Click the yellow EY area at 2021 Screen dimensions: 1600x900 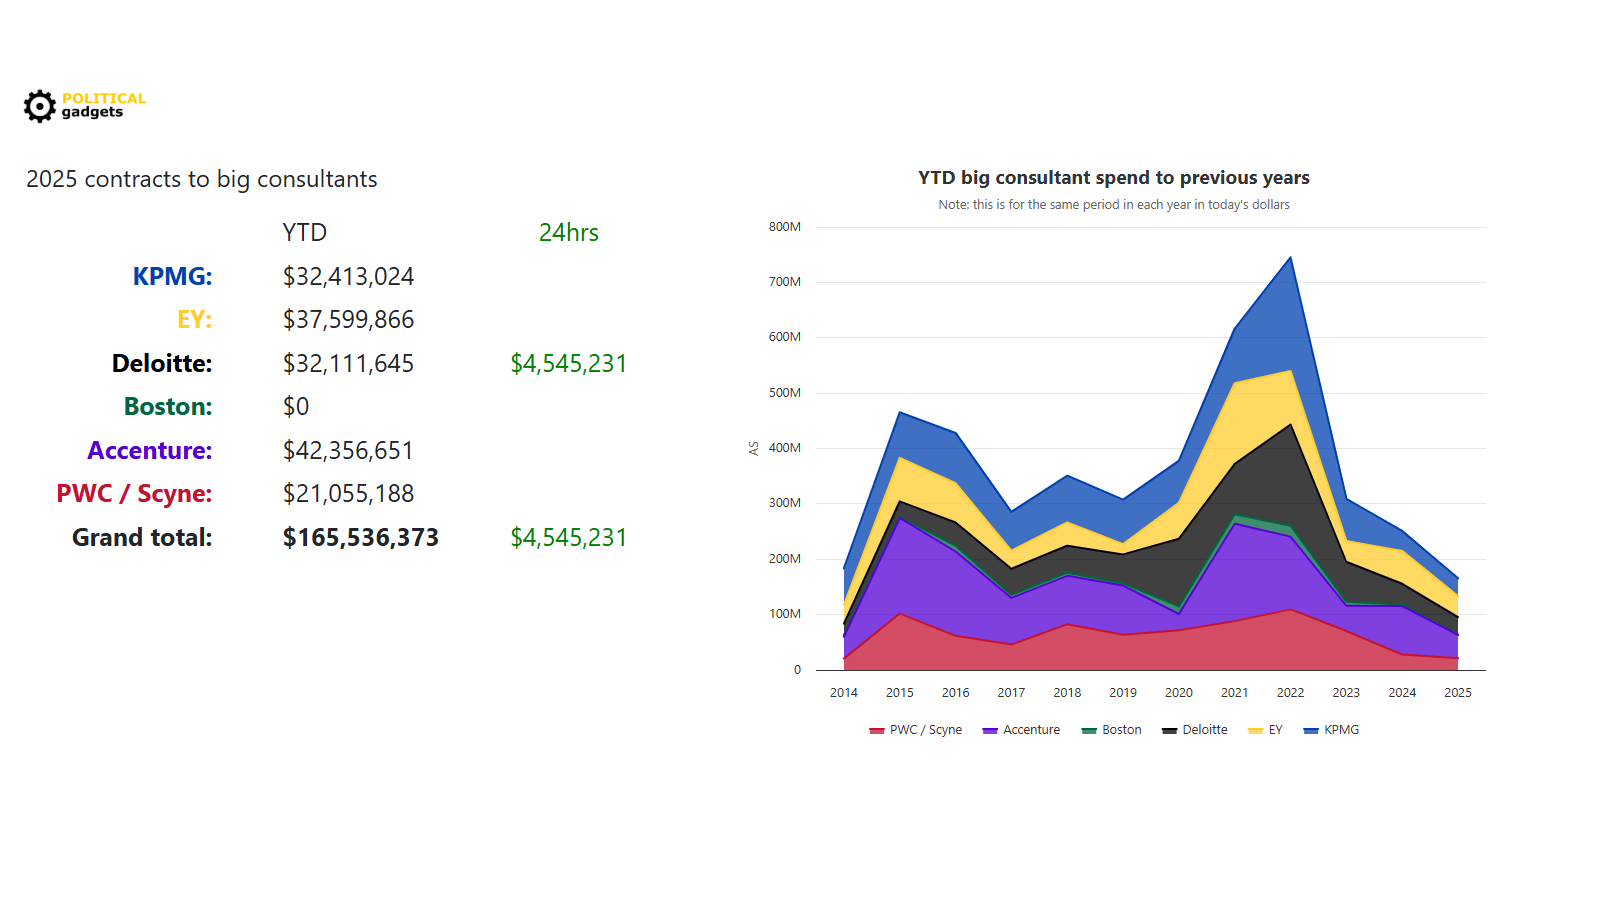(x=1235, y=422)
